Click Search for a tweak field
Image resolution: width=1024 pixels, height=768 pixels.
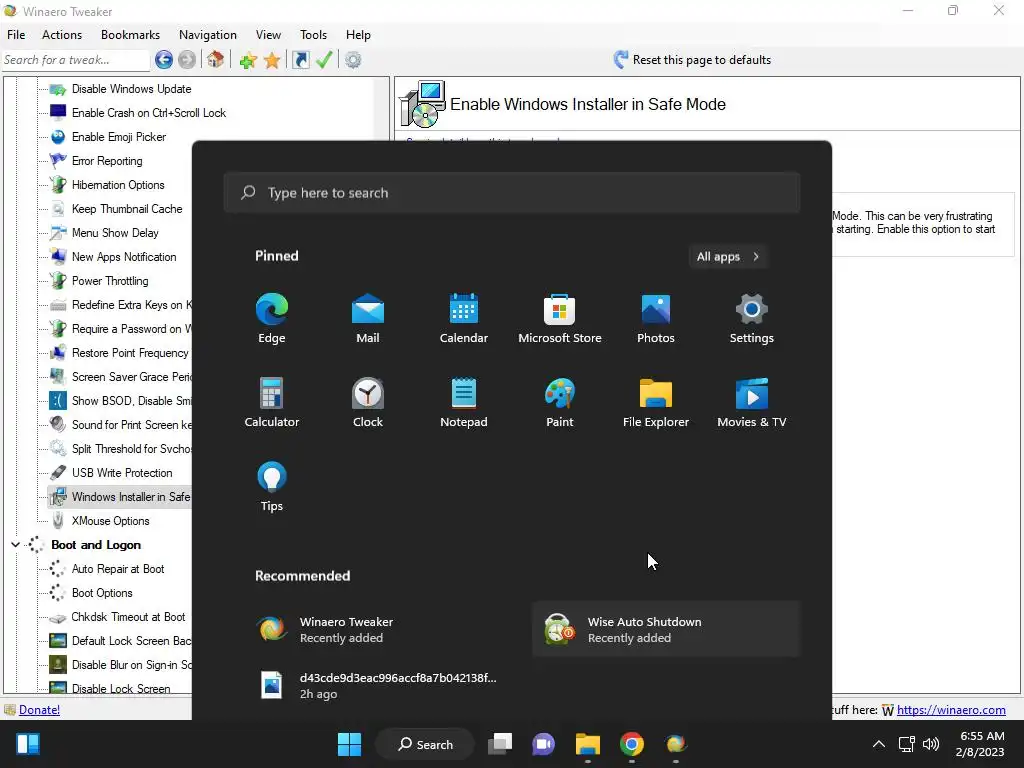pyautogui.click(x=76, y=60)
